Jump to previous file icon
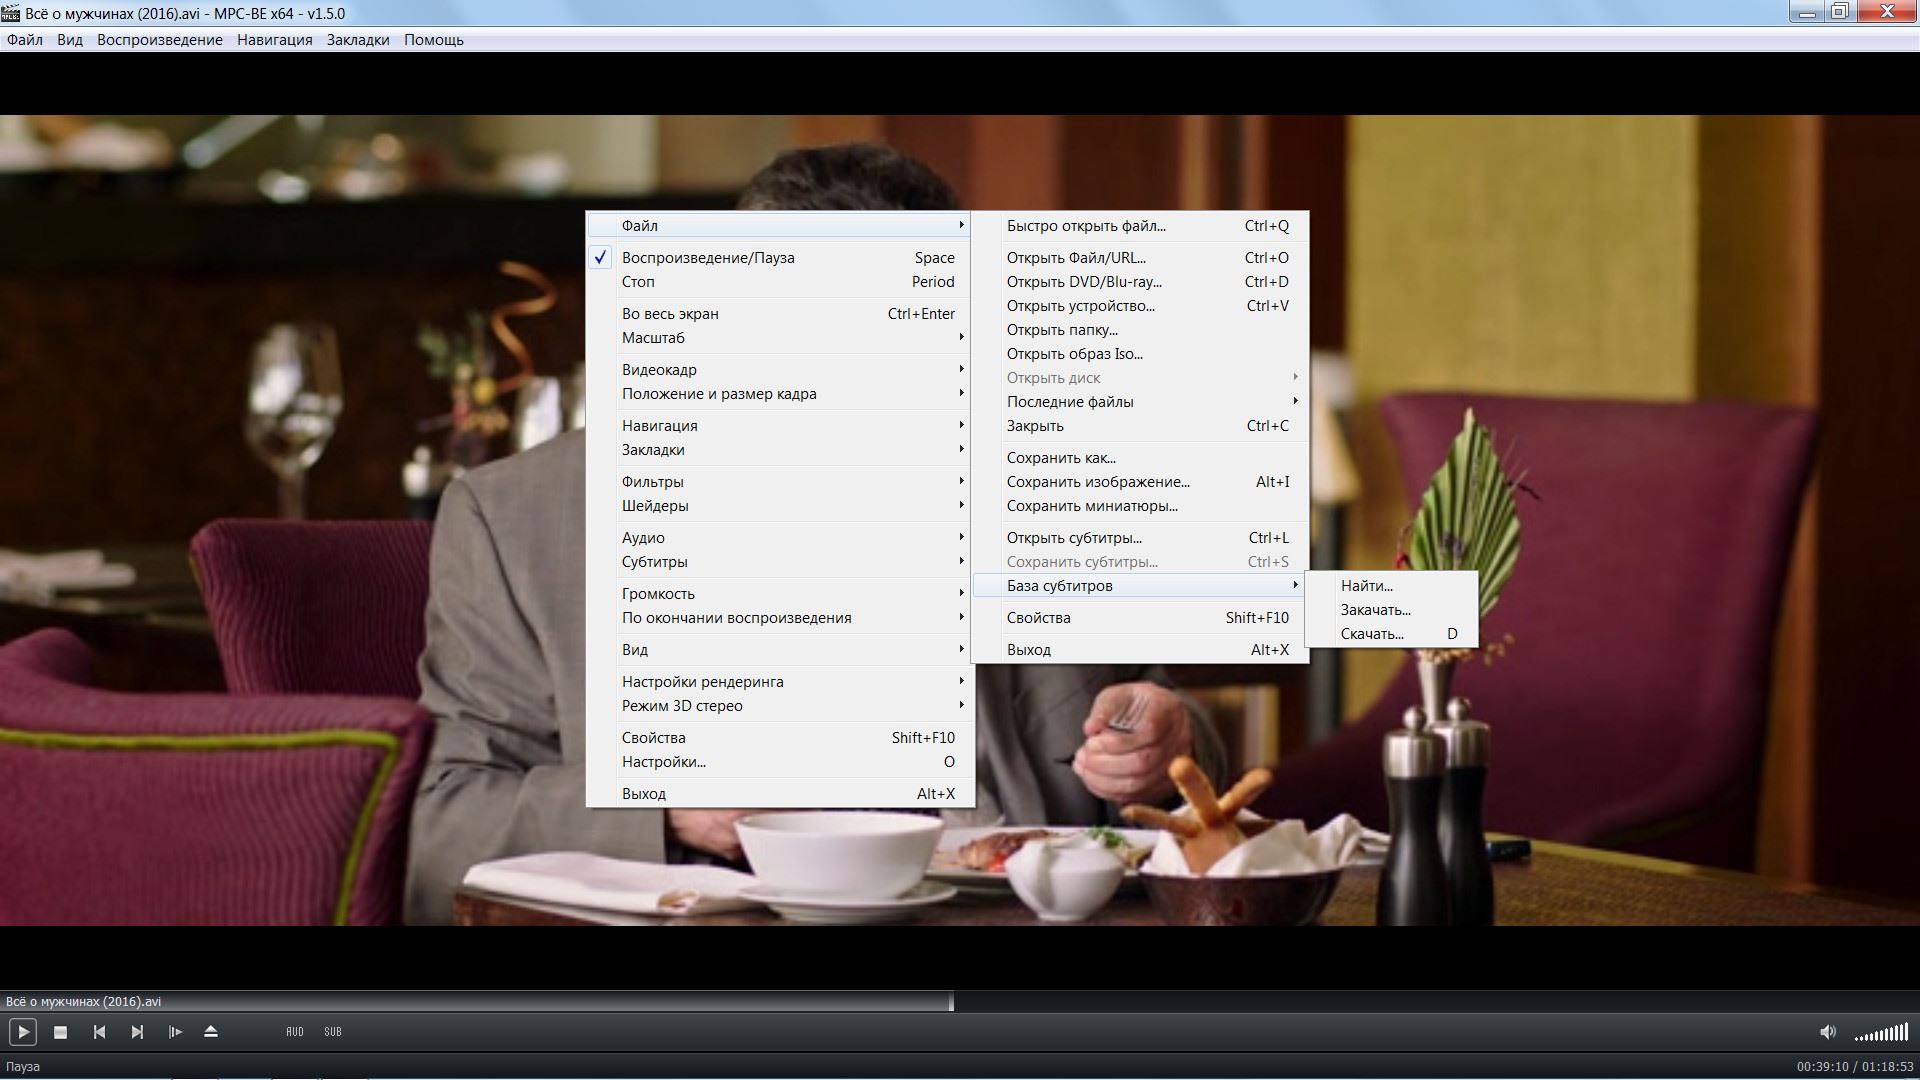This screenshot has height=1080, width=1920. (99, 1032)
